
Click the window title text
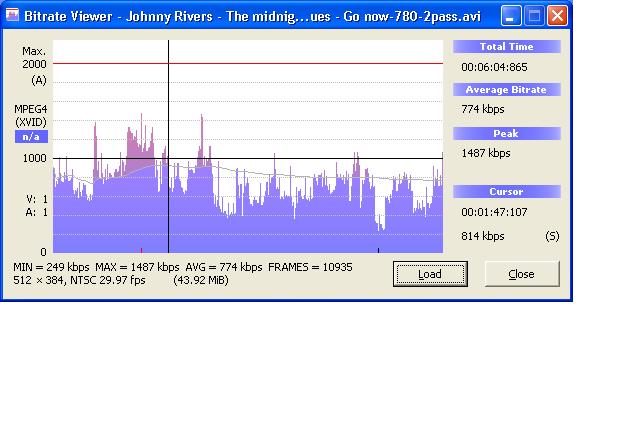click(252, 16)
